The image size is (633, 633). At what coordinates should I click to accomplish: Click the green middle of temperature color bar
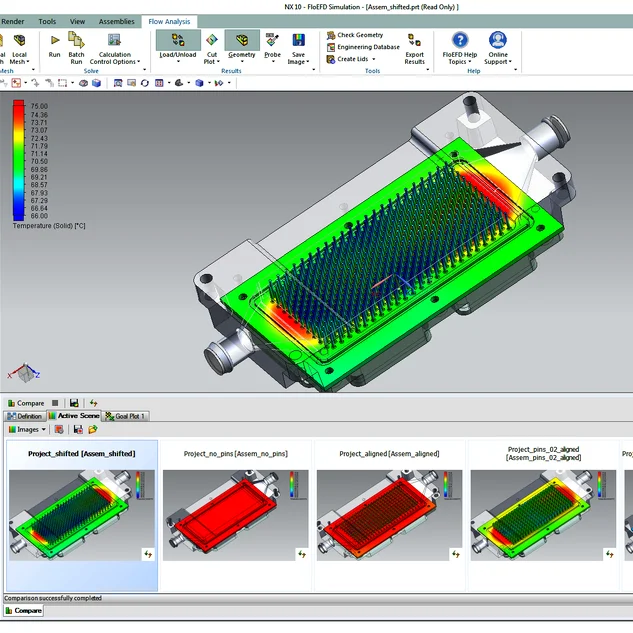click(19, 159)
